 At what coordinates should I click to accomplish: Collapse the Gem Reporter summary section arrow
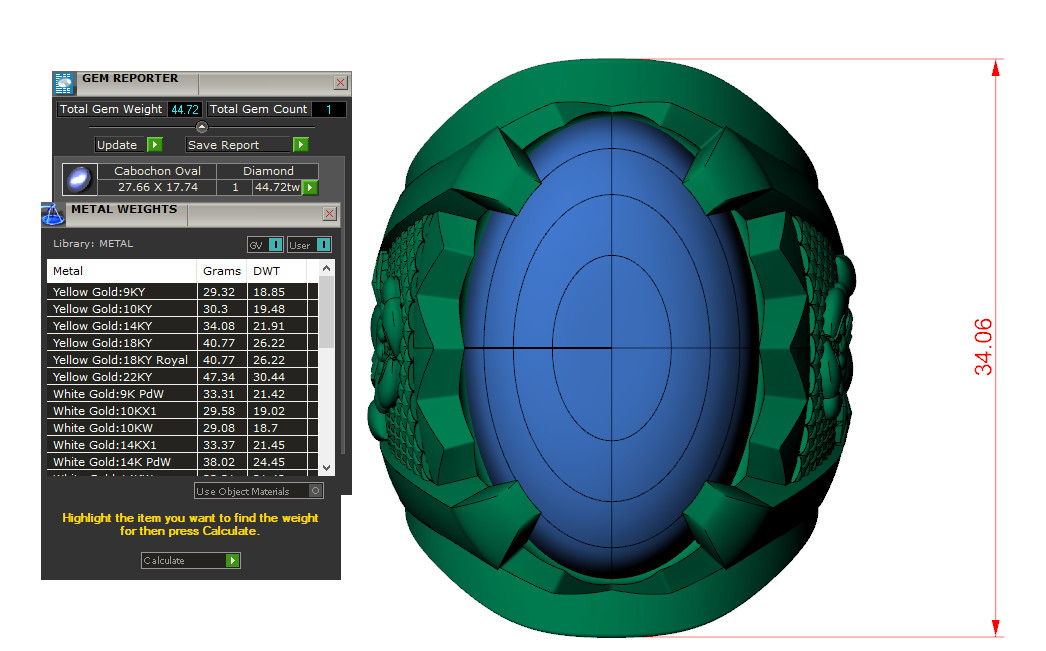pos(201,127)
